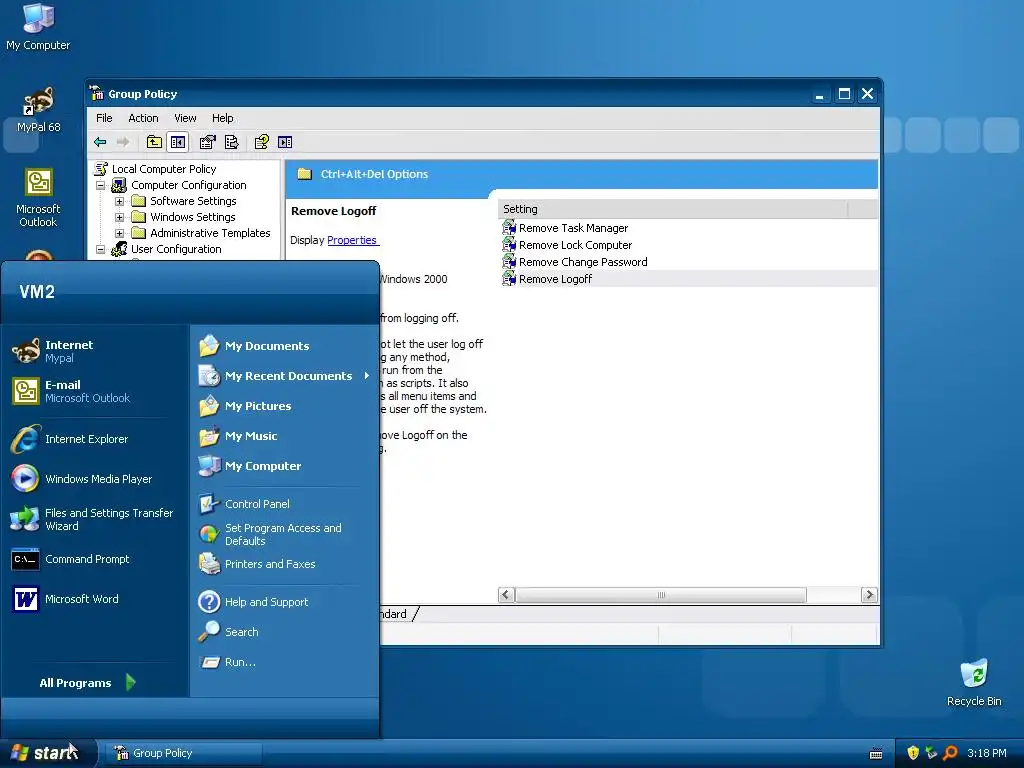
Task: Open Search from the Start menu
Action: click(229, 632)
